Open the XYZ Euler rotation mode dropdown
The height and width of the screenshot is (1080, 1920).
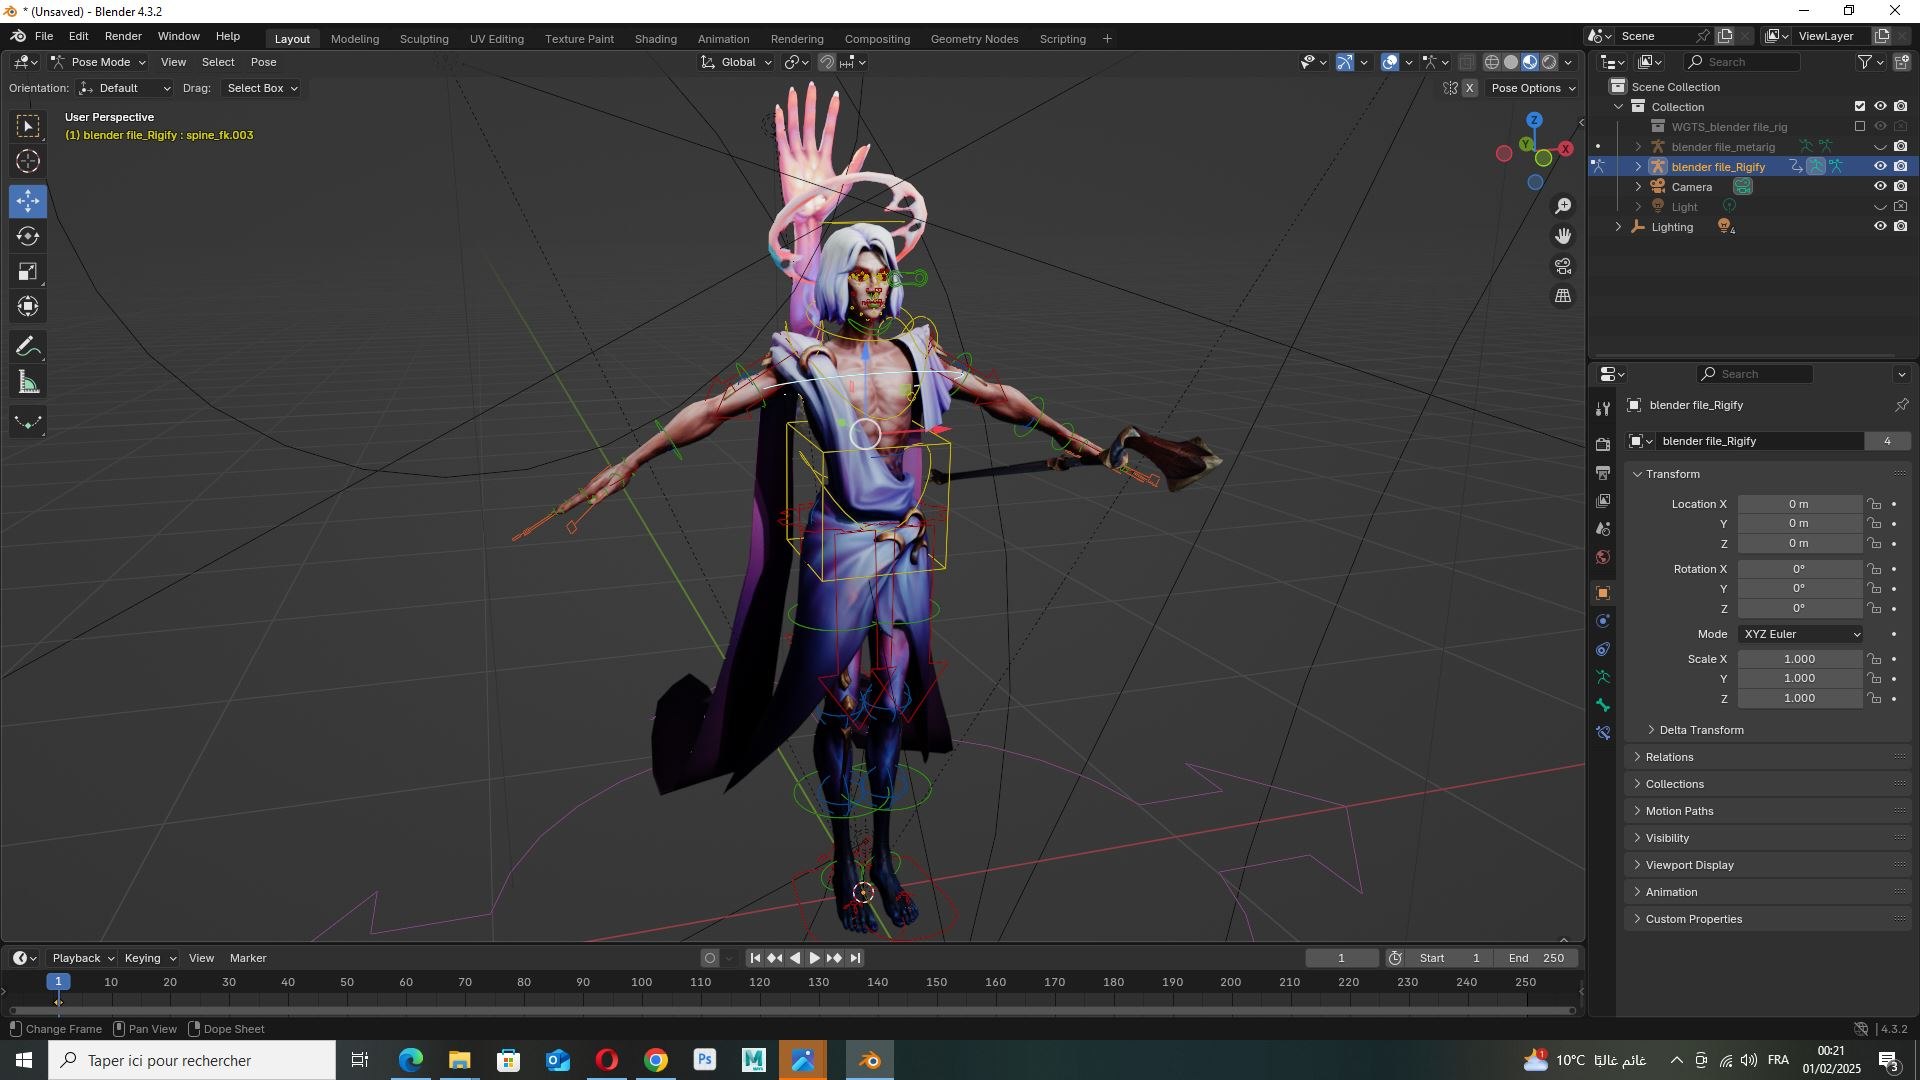pyautogui.click(x=1801, y=634)
